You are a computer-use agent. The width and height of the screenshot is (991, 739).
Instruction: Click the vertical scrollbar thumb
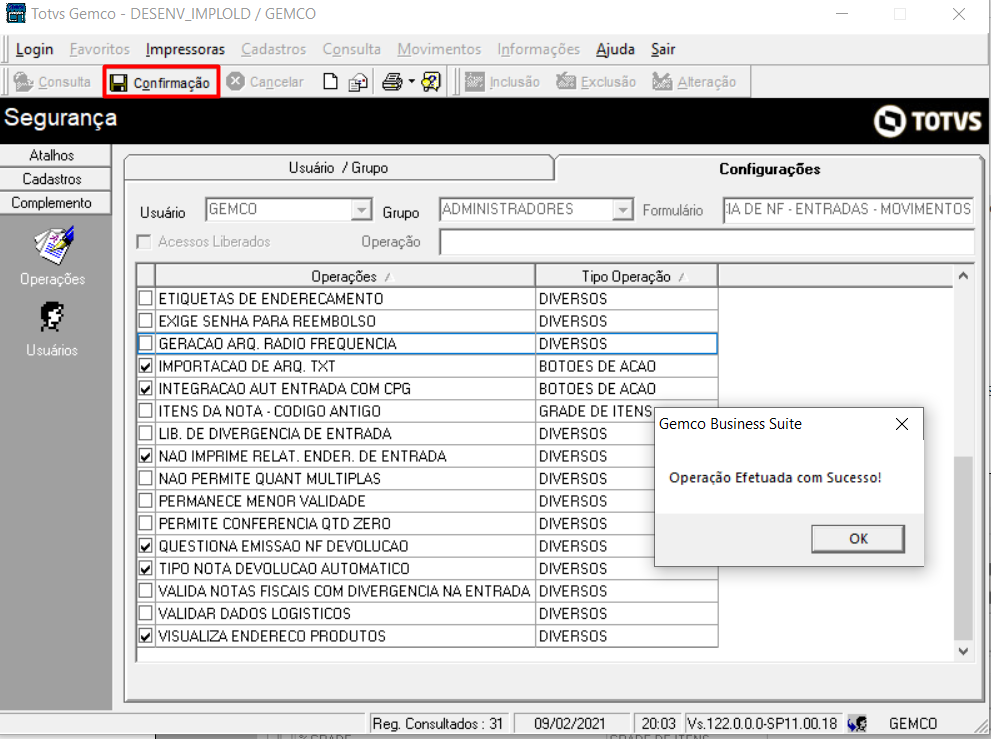point(963,549)
